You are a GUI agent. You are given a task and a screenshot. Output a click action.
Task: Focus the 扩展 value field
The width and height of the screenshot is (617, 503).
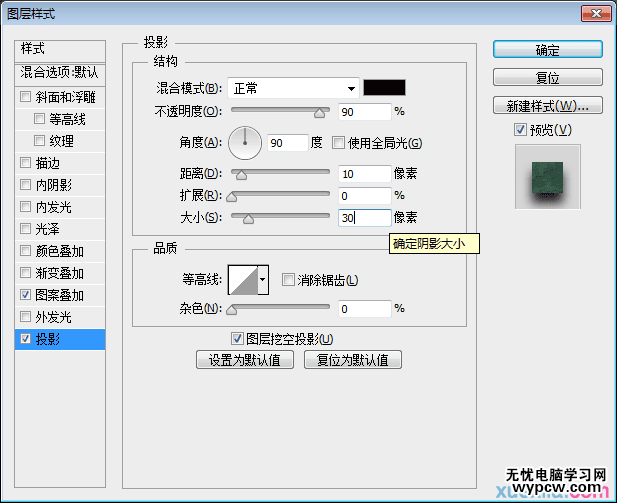(365, 196)
